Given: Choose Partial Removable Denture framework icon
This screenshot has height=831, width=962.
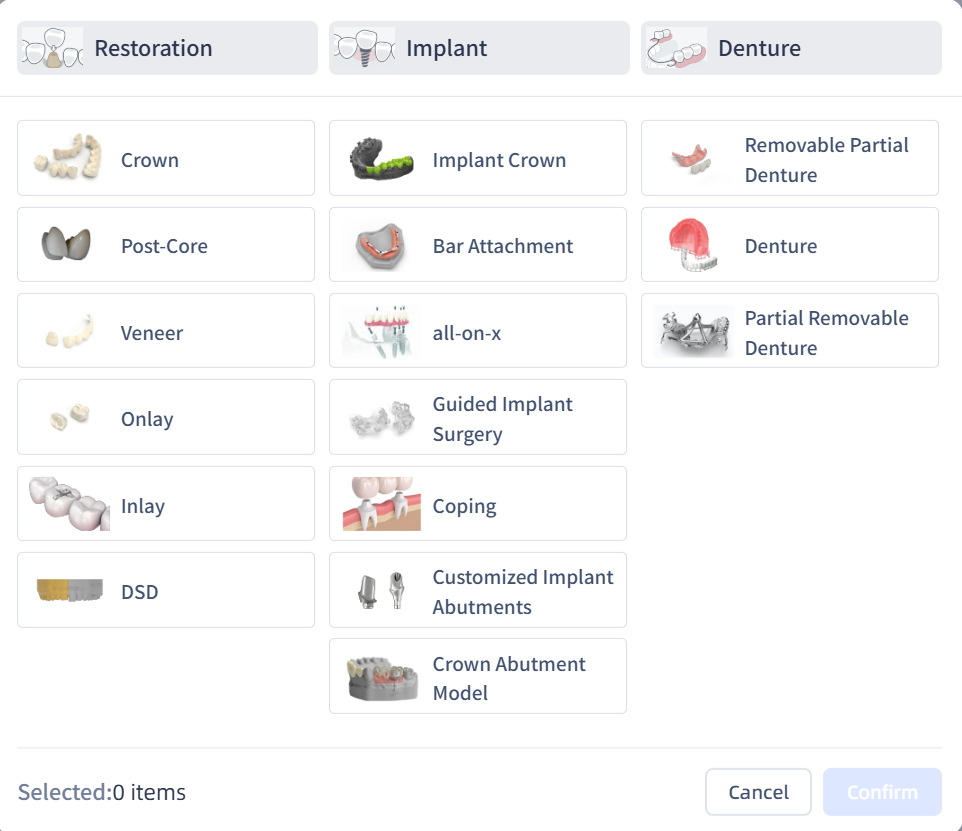Looking at the screenshot, I should (693, 332).
